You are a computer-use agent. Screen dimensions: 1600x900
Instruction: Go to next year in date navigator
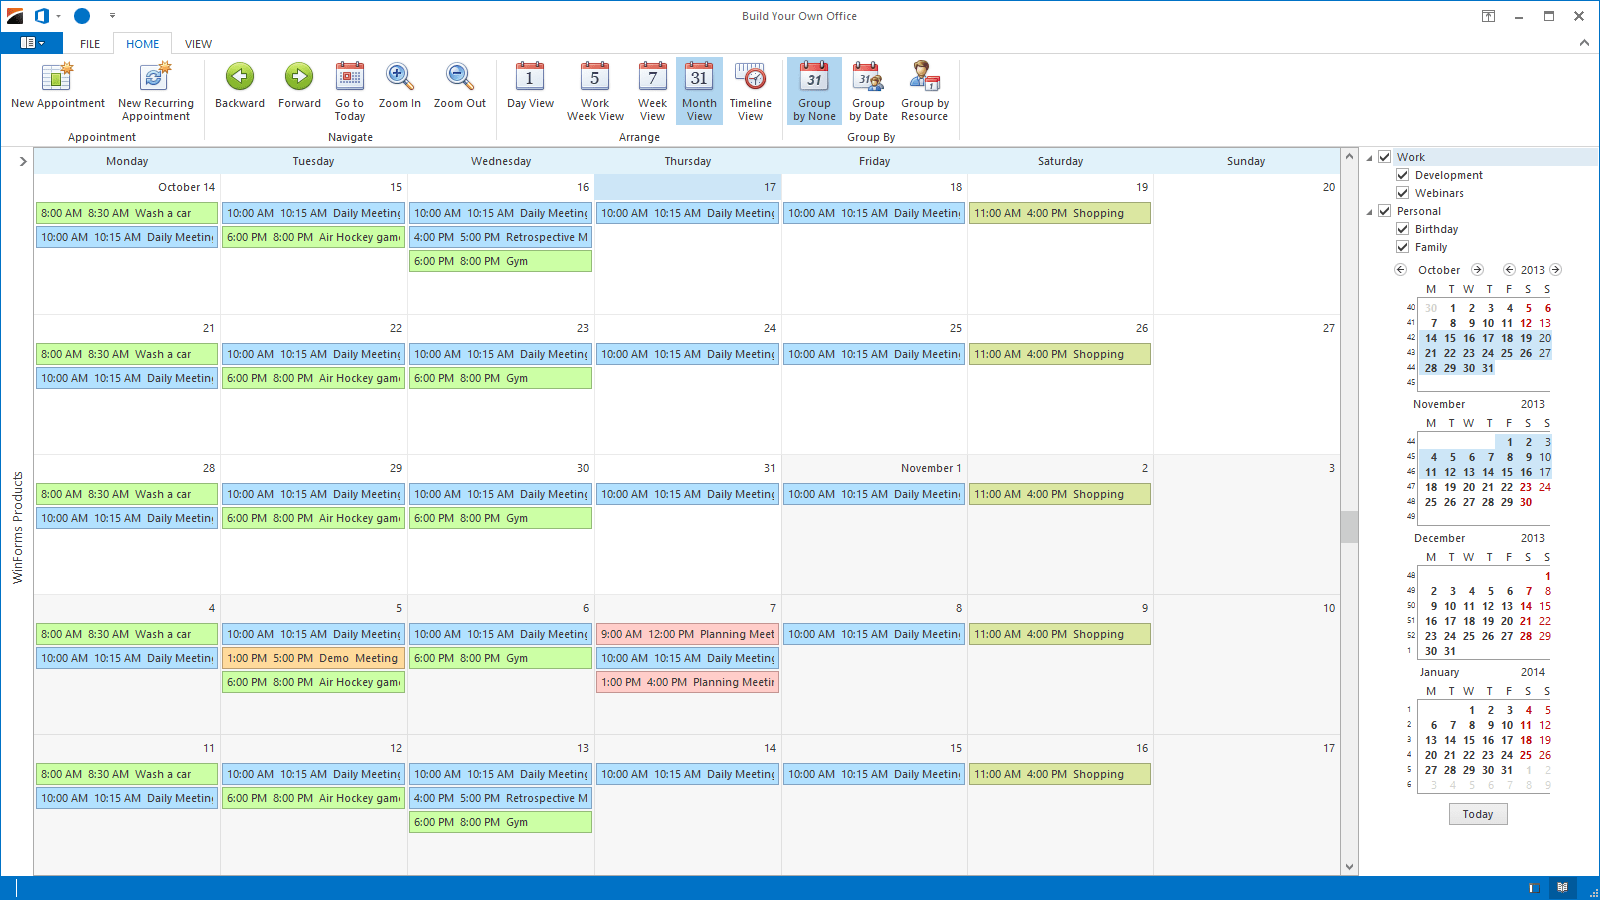tap(1555, 270)
